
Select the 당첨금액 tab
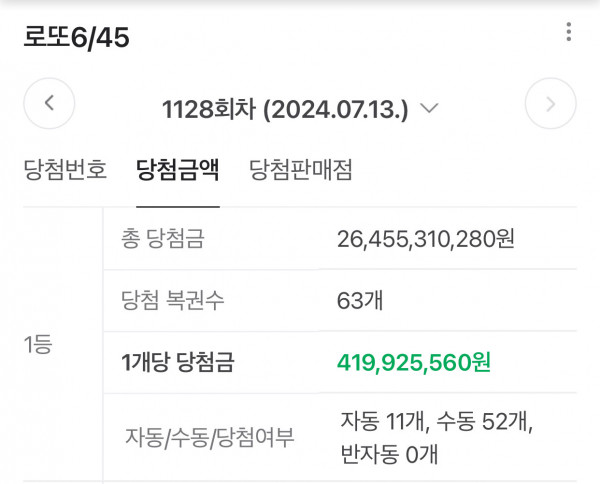pos(178,169)
